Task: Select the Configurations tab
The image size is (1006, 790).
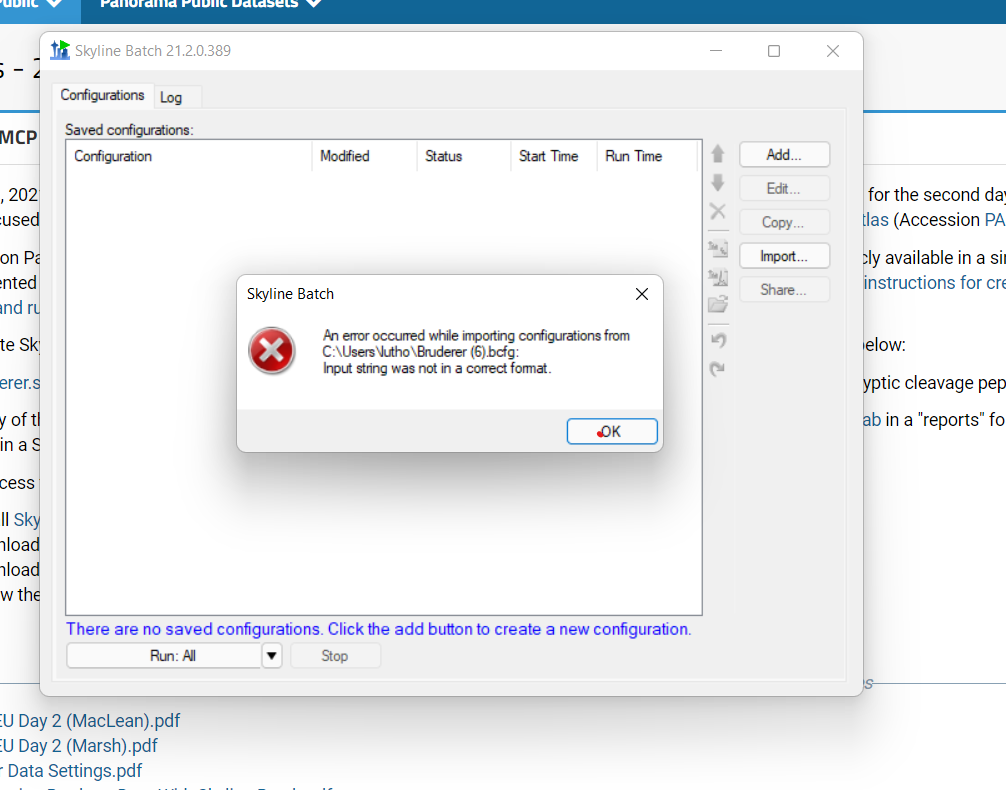Action: [102, 95]
